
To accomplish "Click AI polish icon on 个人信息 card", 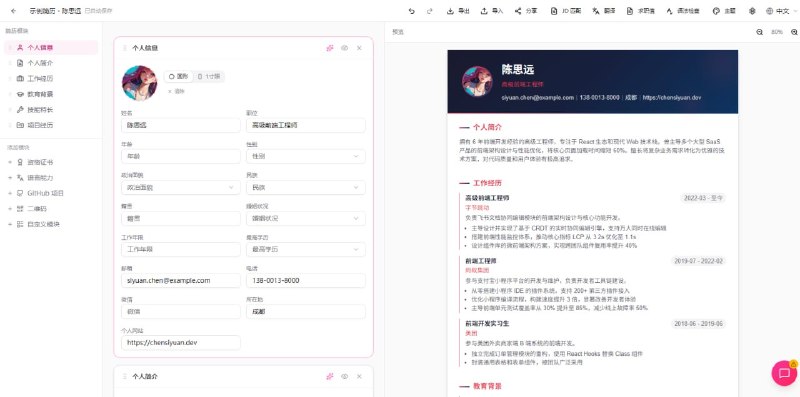I will pos(330,48).
